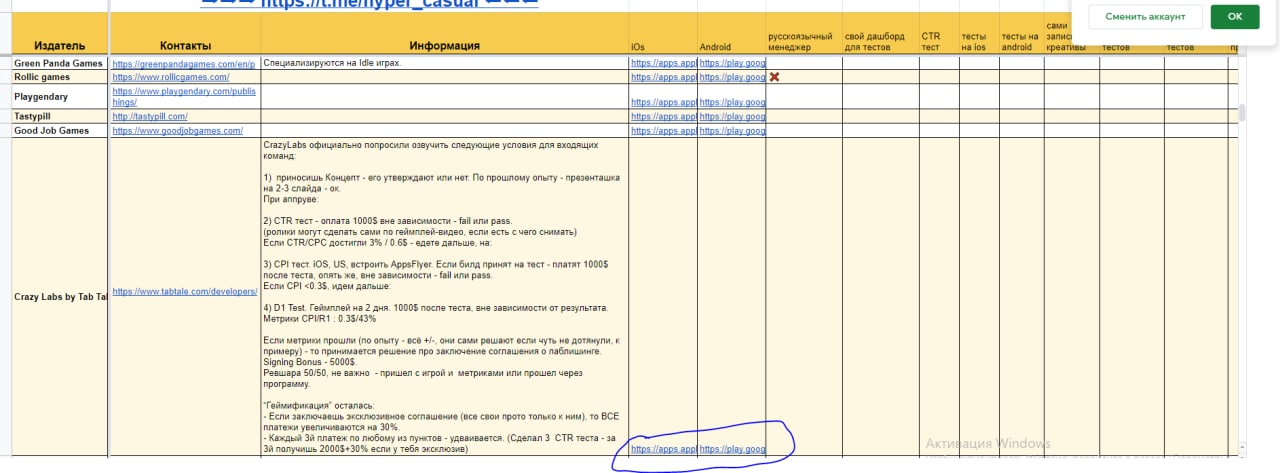Open the Android link in Rollic games row
This screenshot has width=1280, height=473.
click(x=732, y=77)
